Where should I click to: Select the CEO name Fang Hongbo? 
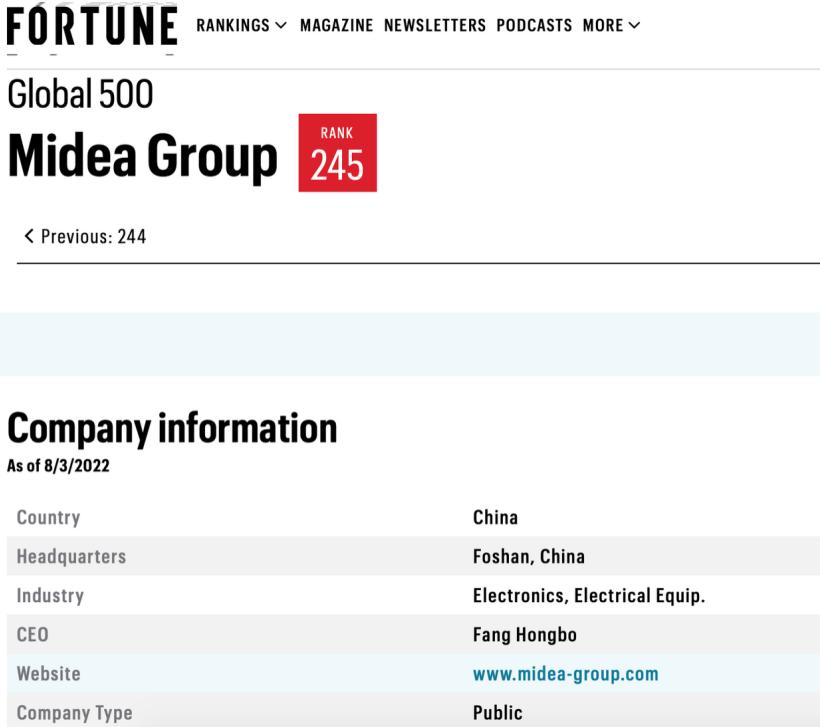[524, 635]
